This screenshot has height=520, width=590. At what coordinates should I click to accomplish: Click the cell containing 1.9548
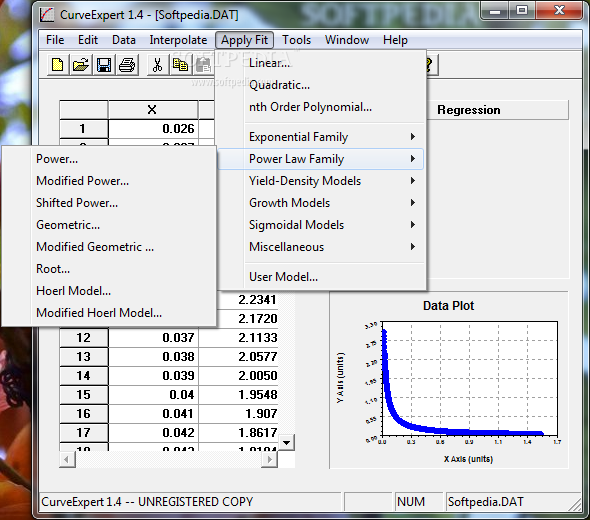coord(239,395)
